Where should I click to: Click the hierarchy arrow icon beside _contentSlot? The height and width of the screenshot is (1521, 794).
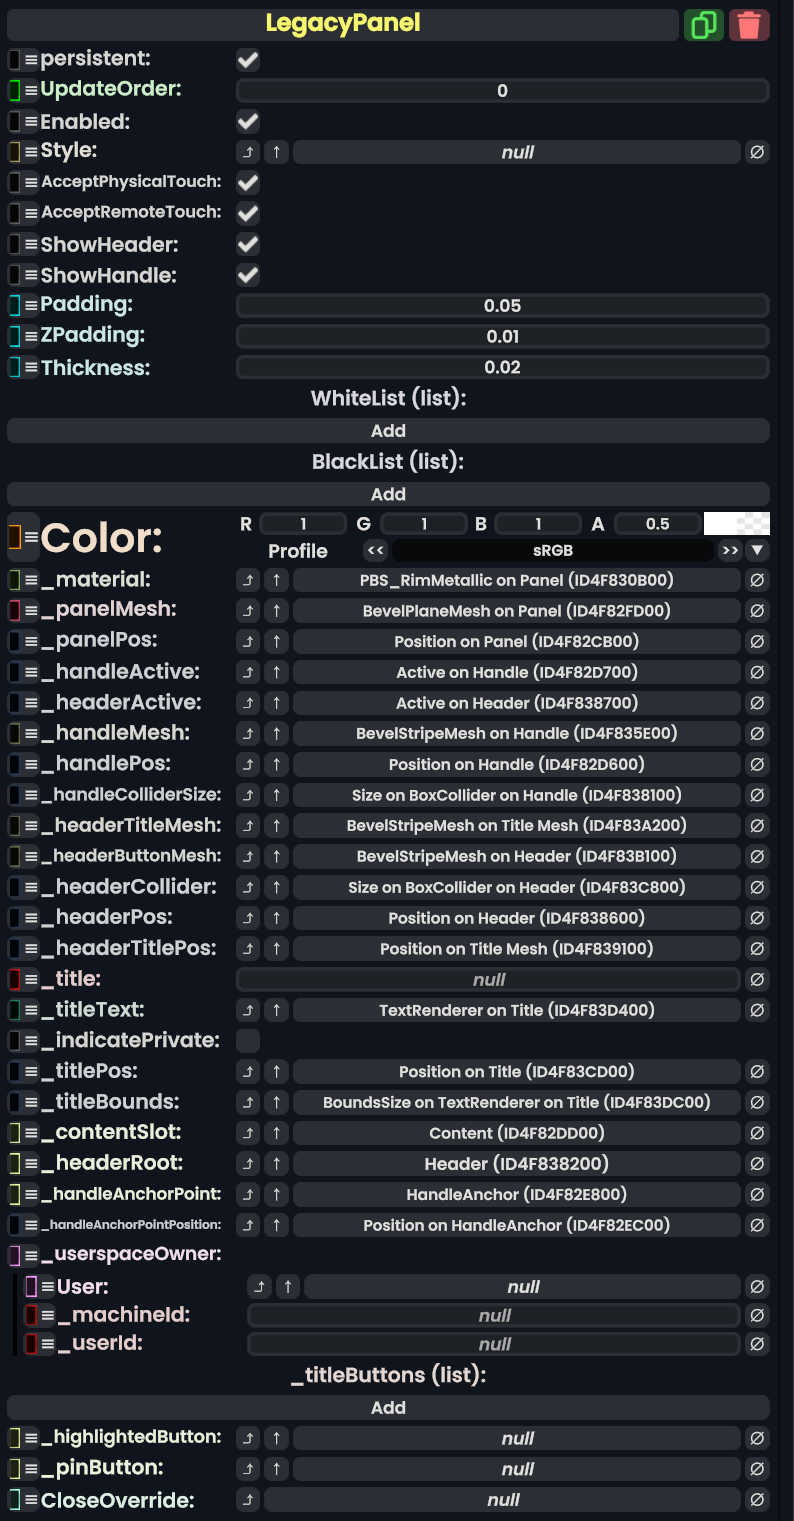point(248,1134)
